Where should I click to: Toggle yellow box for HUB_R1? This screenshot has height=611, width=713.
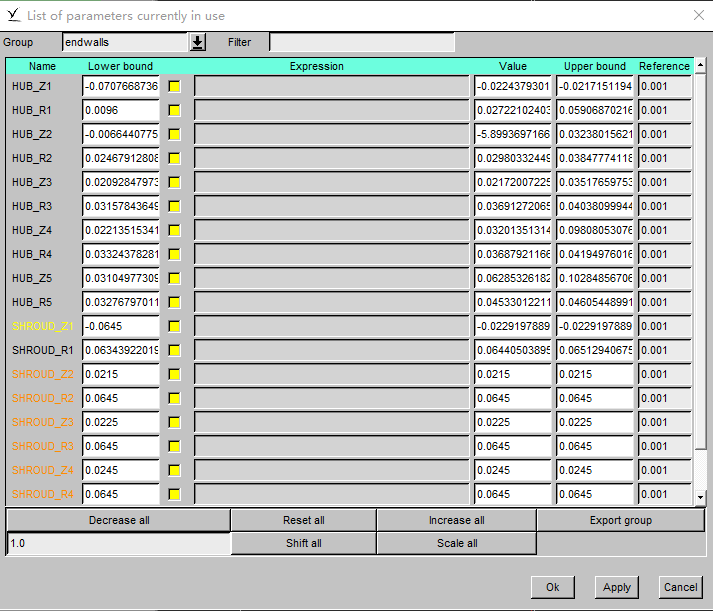click(174, 110)
